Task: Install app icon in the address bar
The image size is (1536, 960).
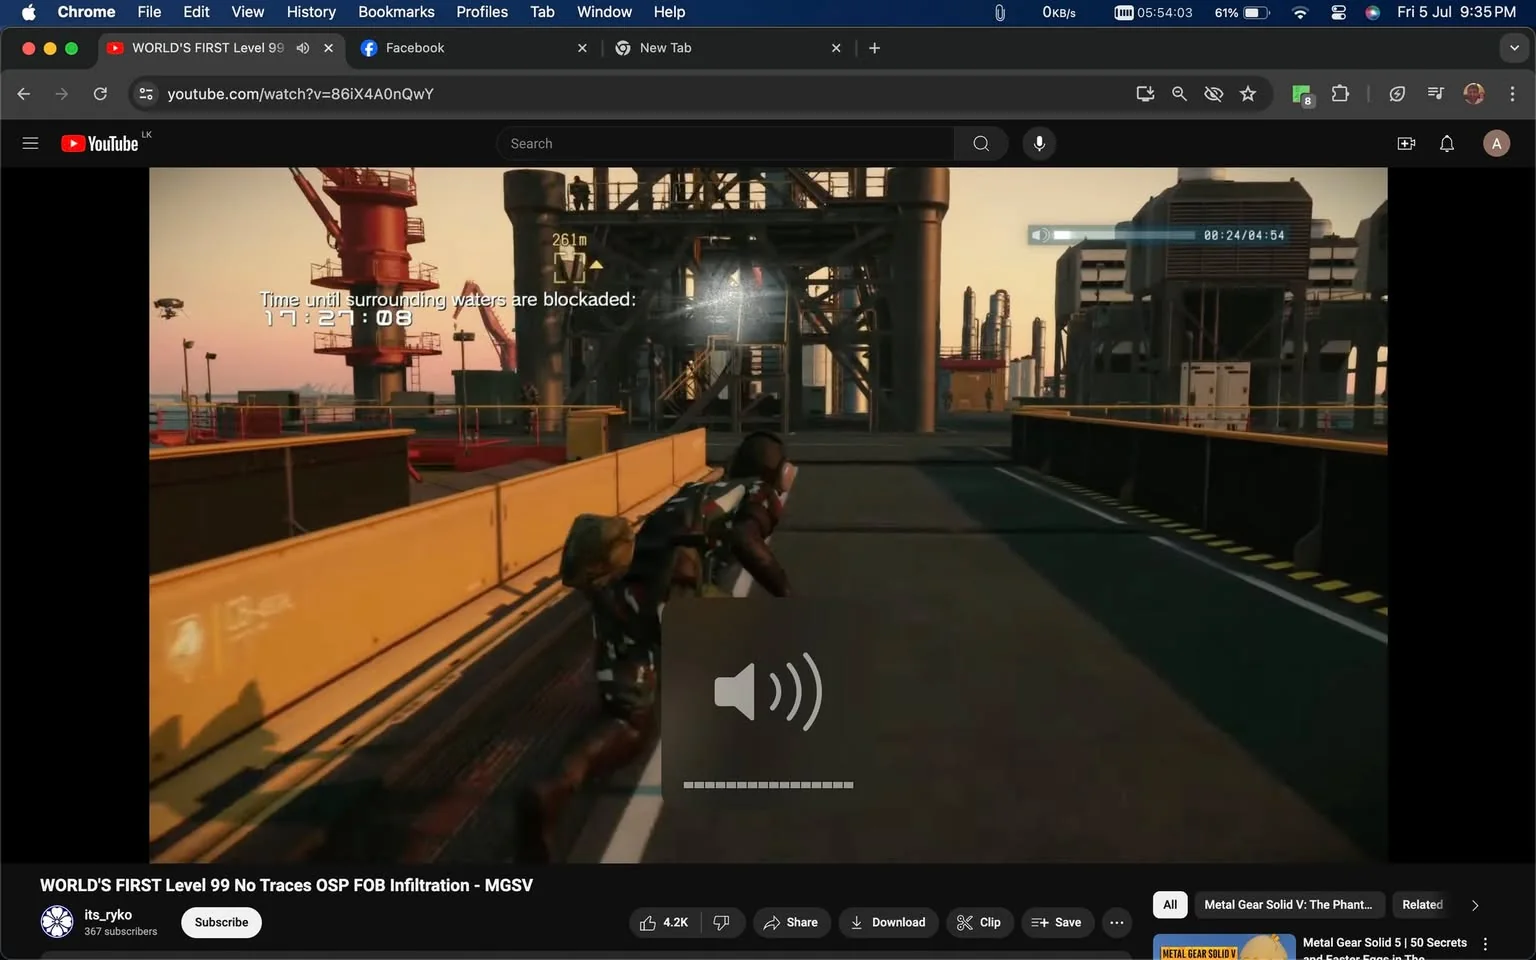Action: [1145, 93]
